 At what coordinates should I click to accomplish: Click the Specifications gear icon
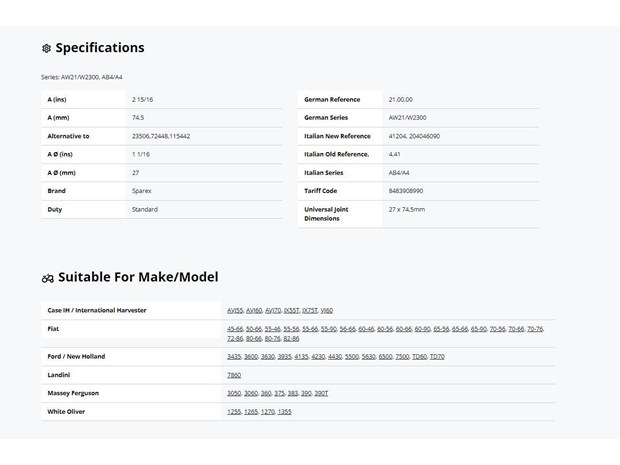click(x=46, y=48)
